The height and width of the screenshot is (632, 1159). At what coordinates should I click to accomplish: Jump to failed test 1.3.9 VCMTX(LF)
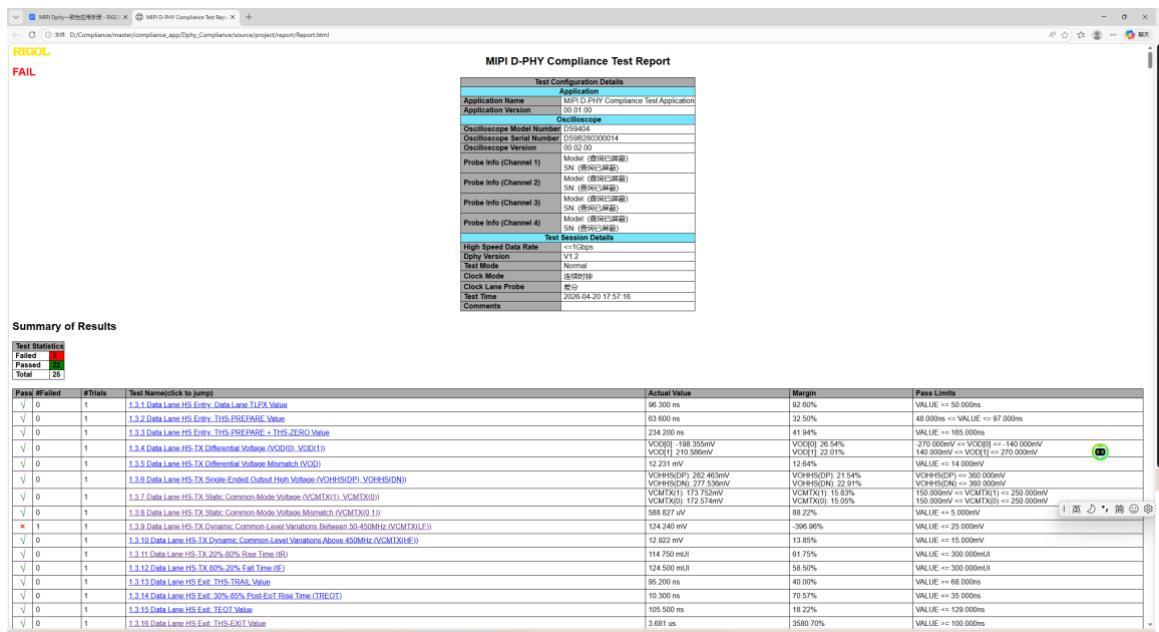tap(280, 527)
